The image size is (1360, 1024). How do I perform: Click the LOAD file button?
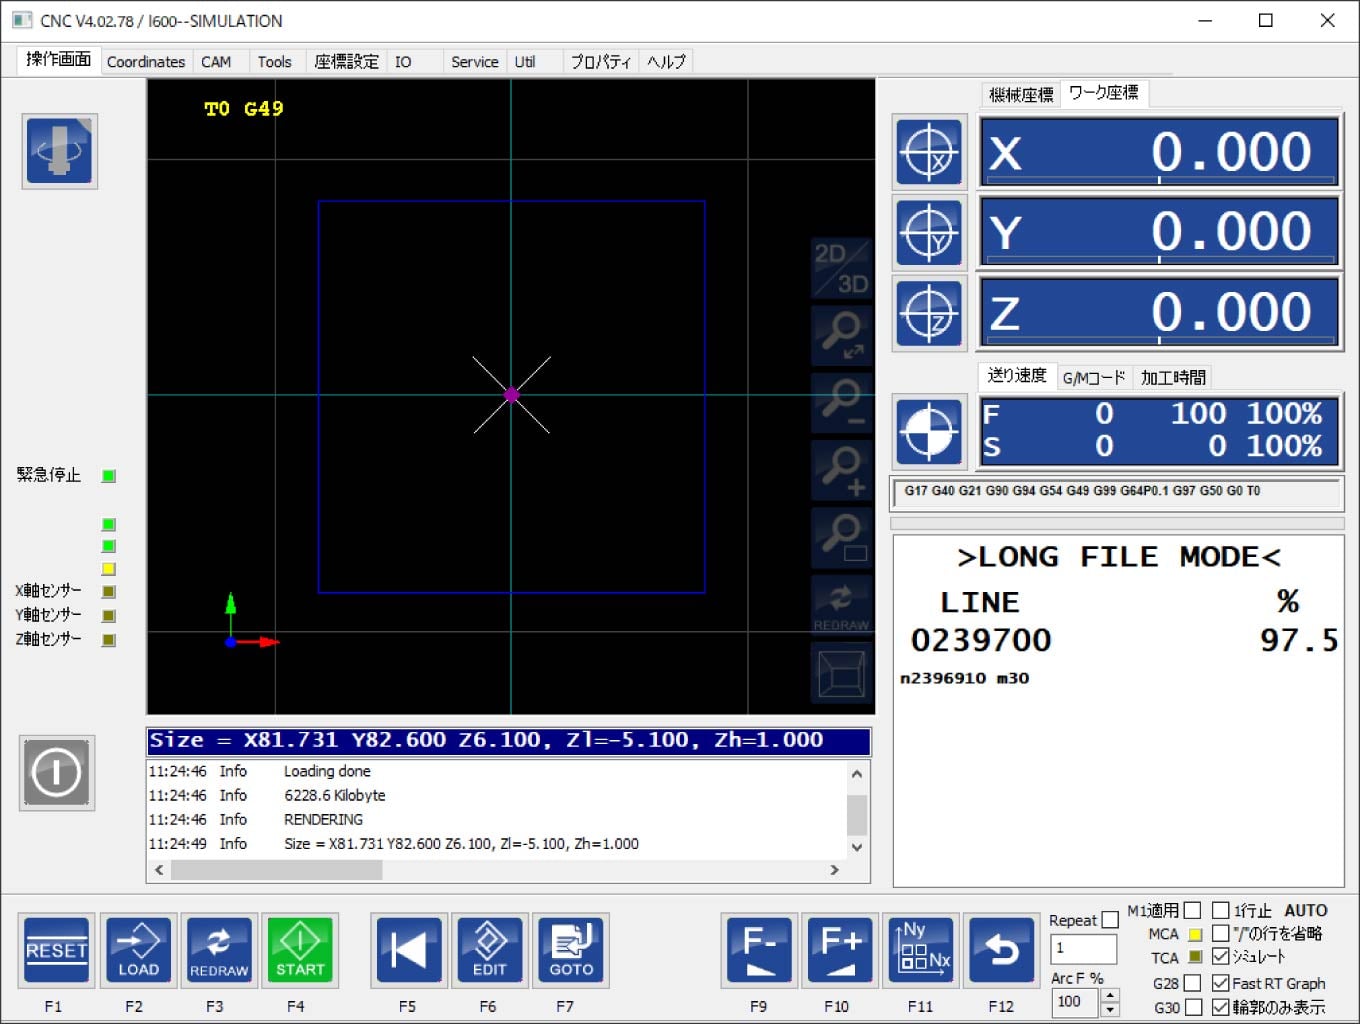click(x=138, y=950)
